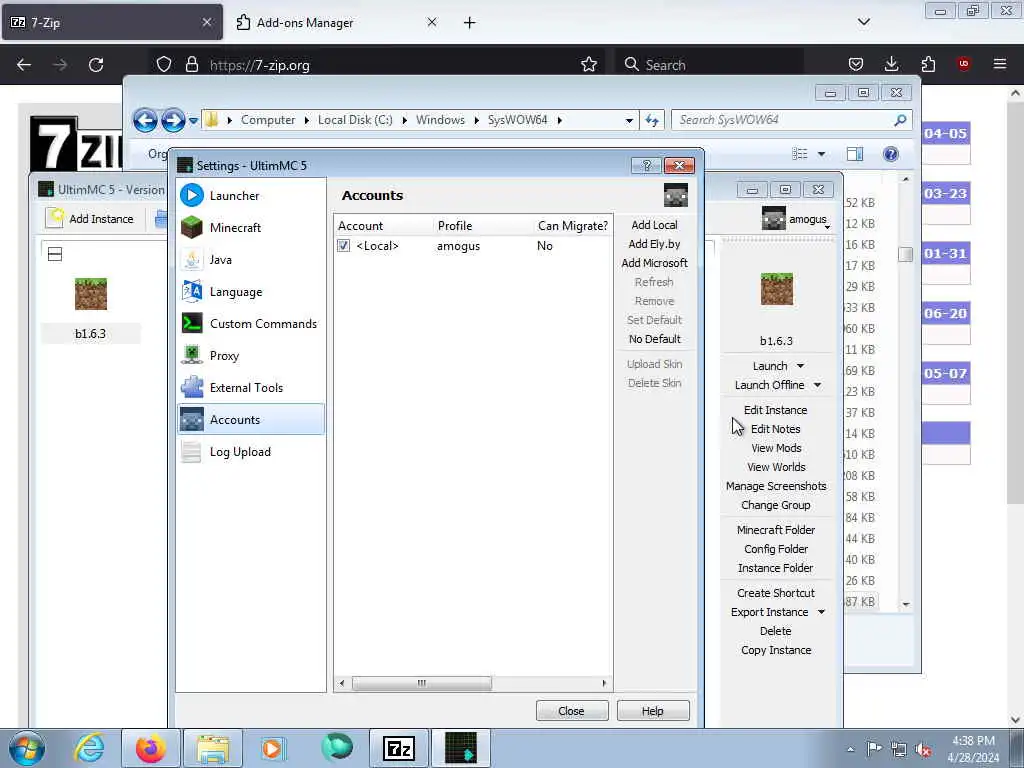Viewport: 1024px width, 768px height.
Task: Click View Mods in the side panel
Action: coord(776,447)
